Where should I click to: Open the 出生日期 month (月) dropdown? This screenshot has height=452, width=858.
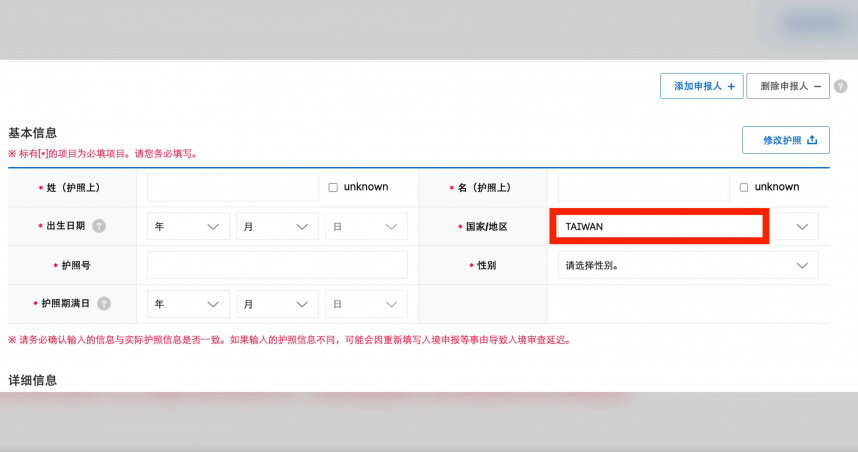pyautogui.click(x=277, y=227)
